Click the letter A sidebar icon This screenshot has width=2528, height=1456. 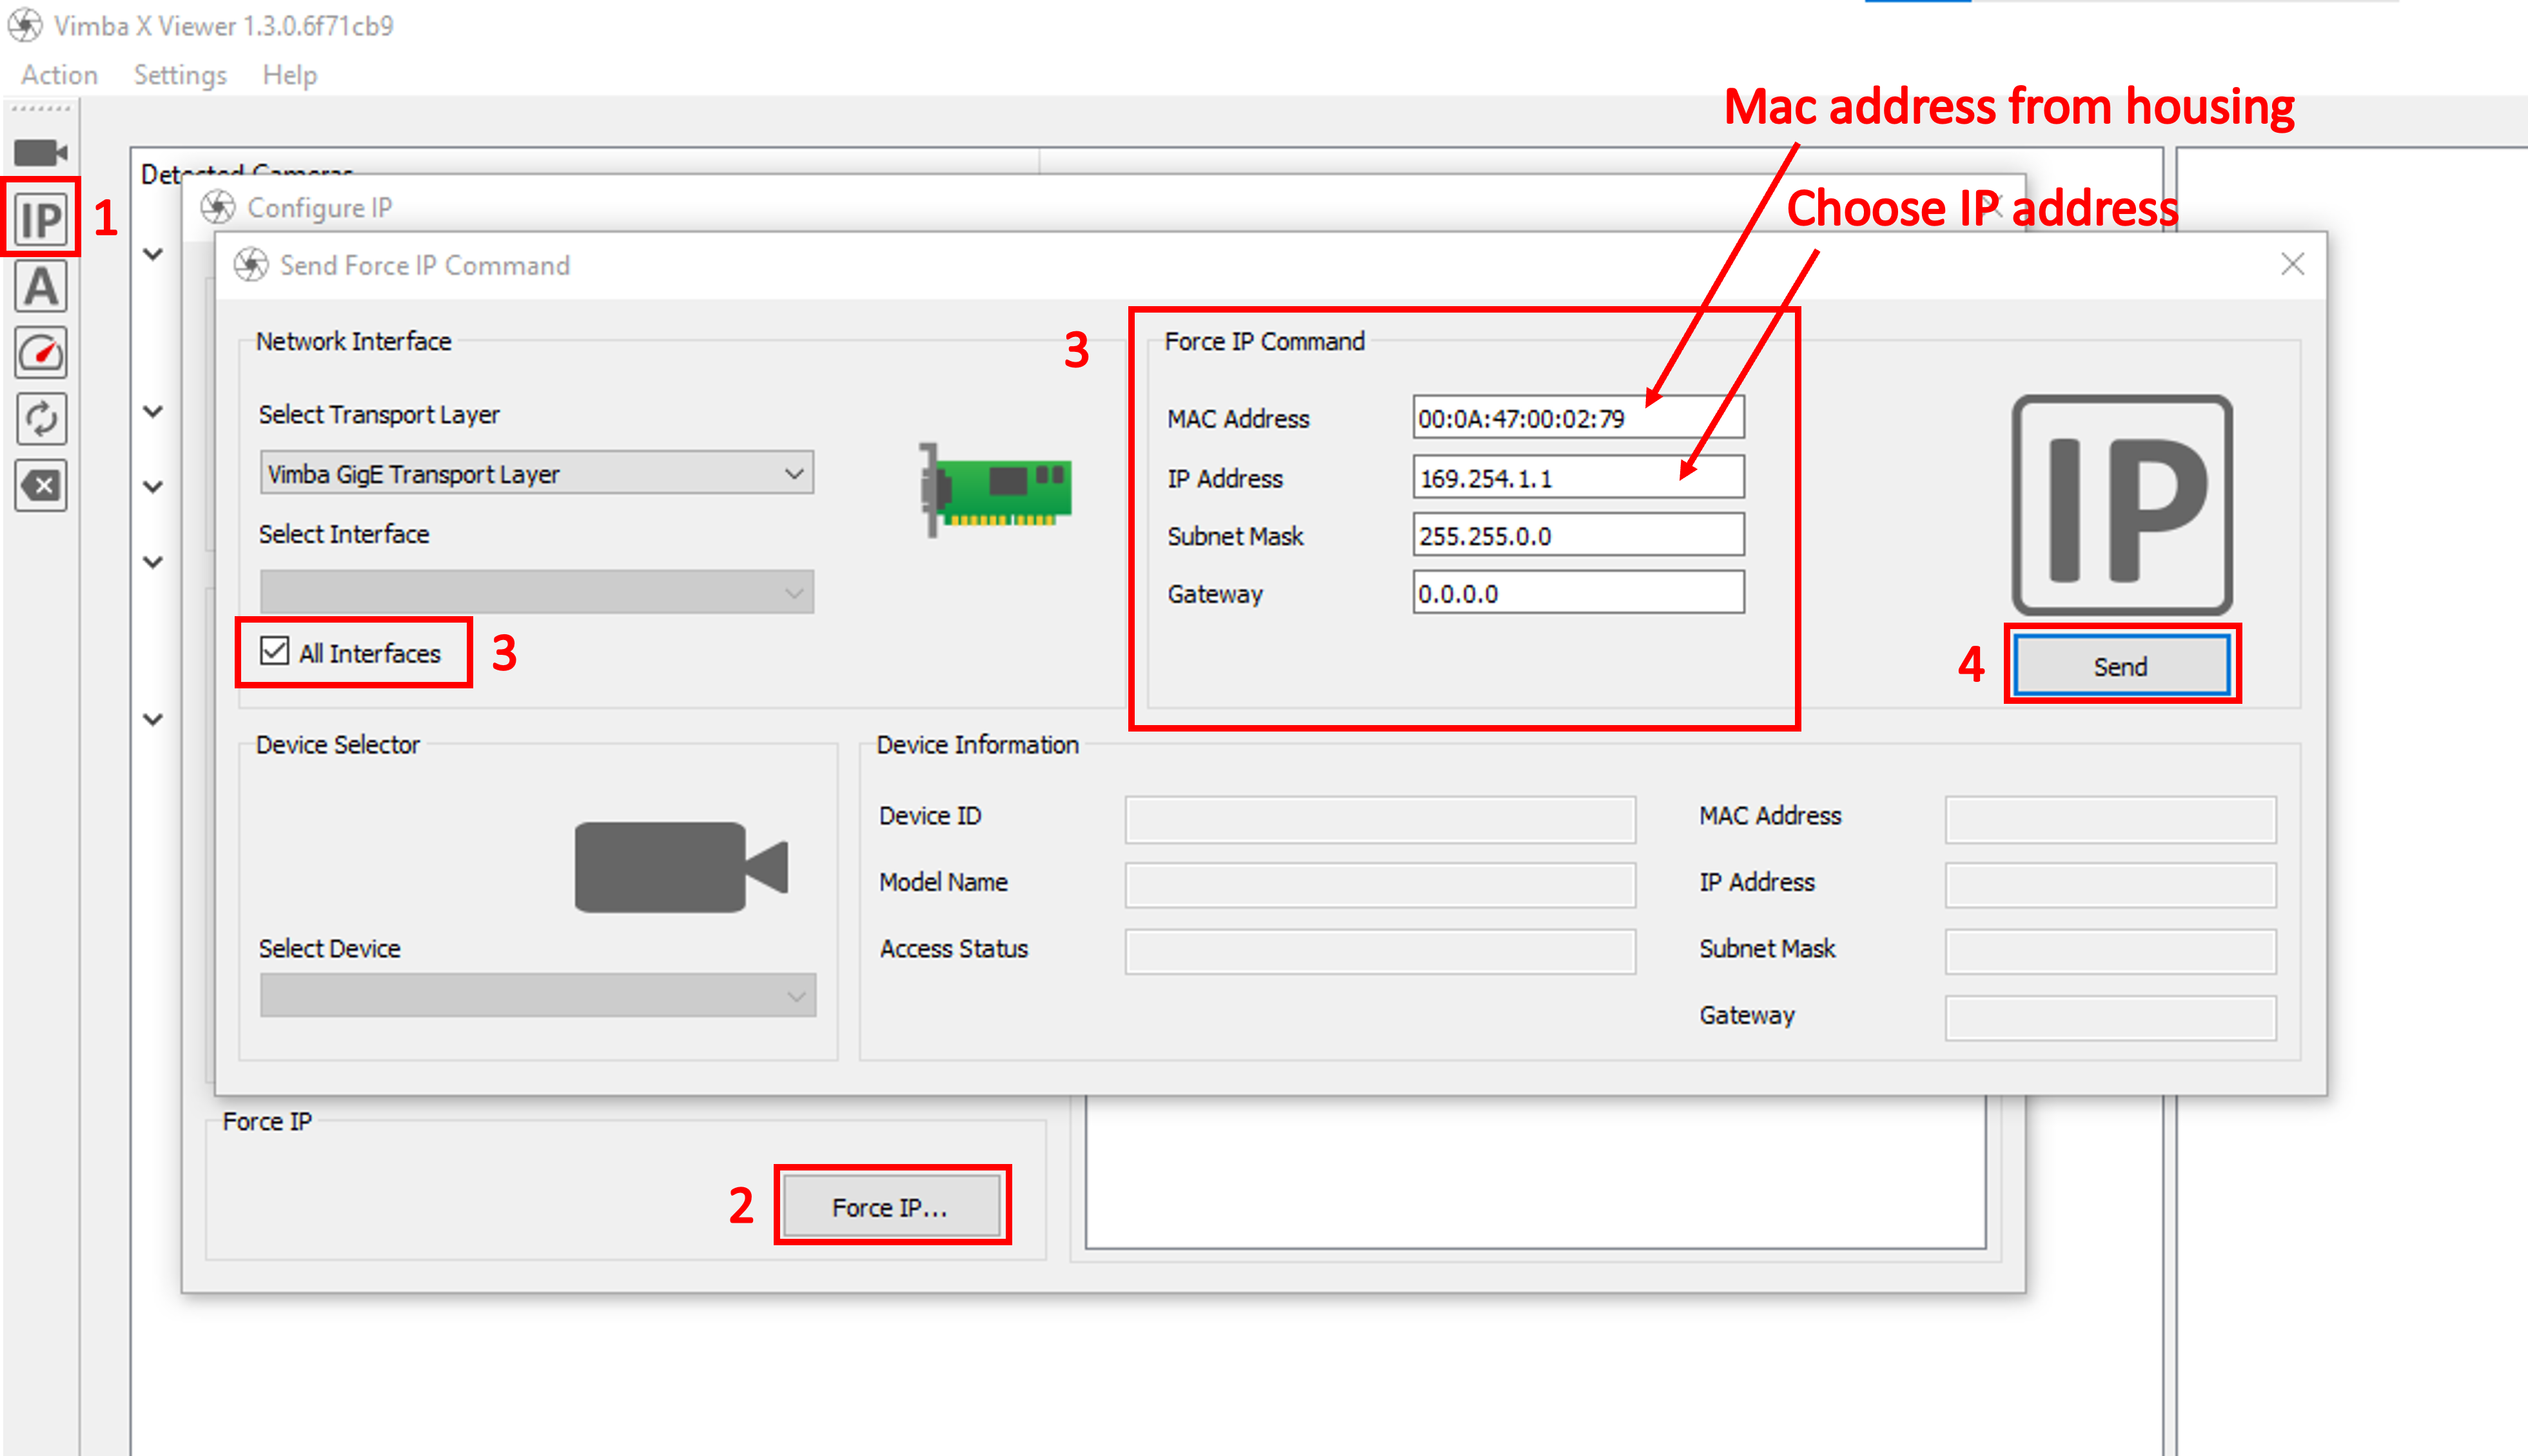[x=41, y=287]
